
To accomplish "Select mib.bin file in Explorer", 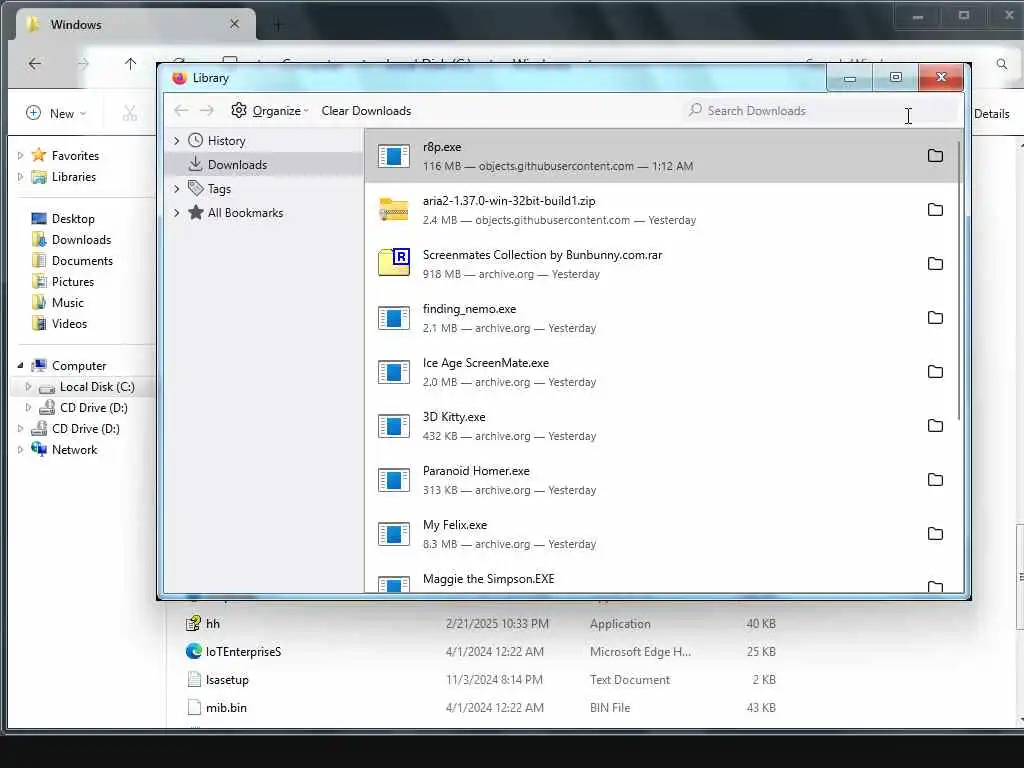I will pyautogui.click(x=226, y=707).
